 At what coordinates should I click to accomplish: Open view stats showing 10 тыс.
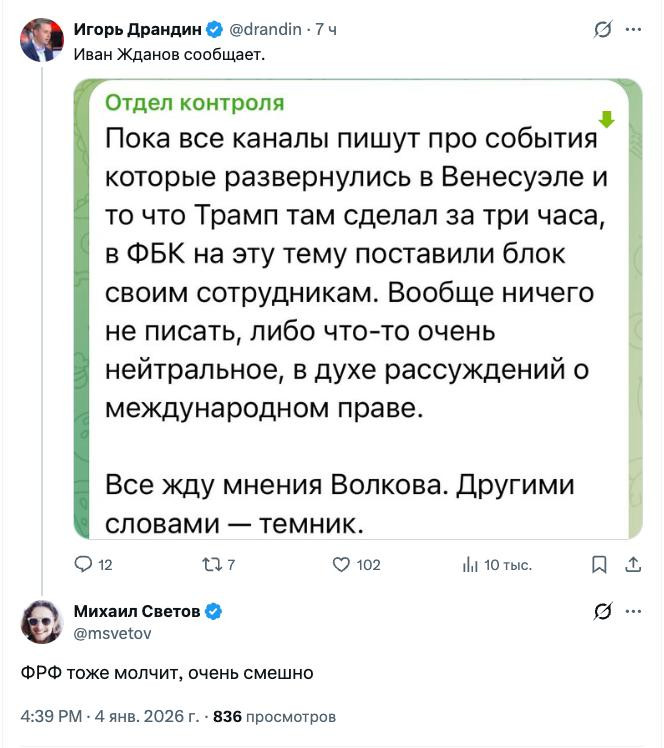(471, 565)
